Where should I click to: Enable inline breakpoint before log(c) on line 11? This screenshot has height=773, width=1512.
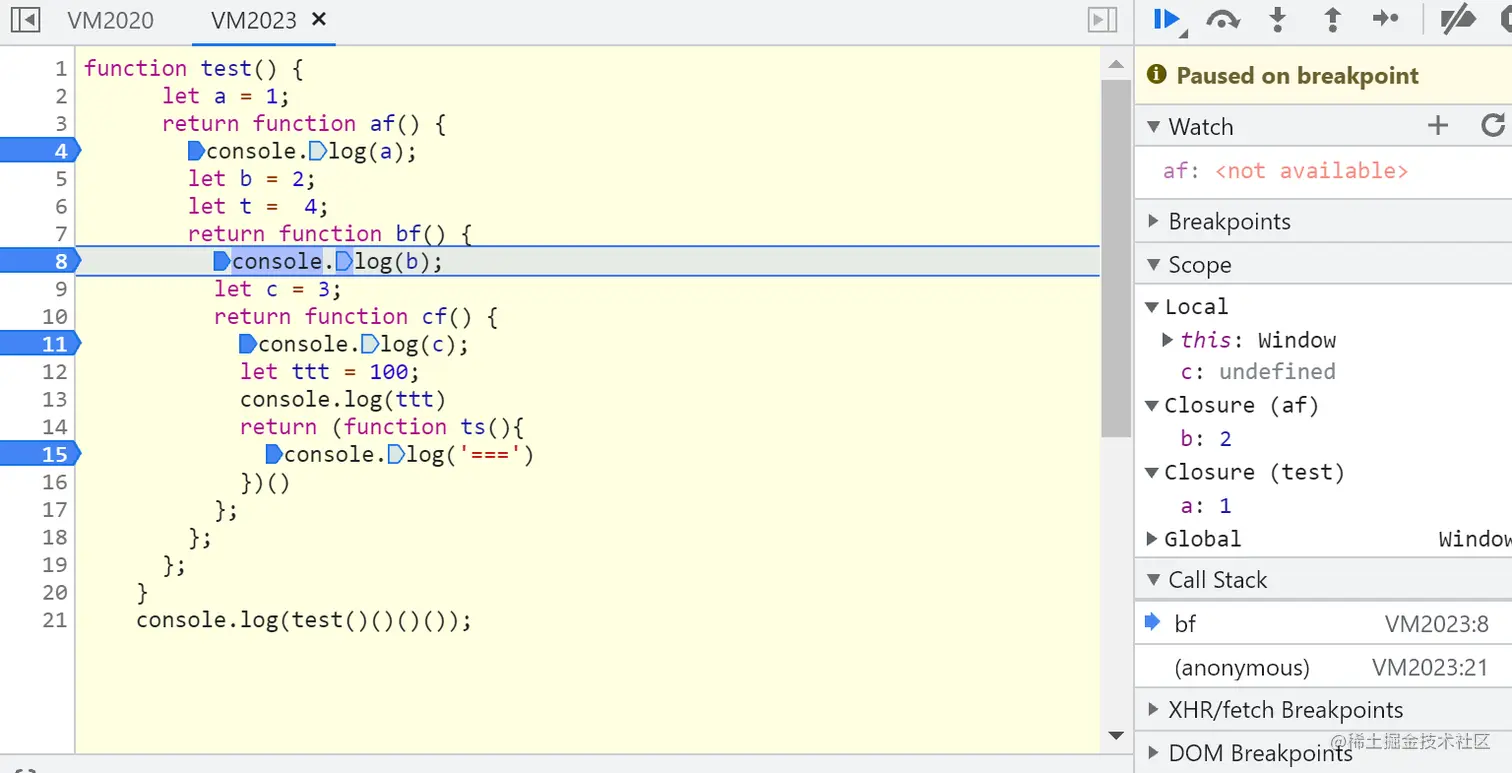coord(370,345)
